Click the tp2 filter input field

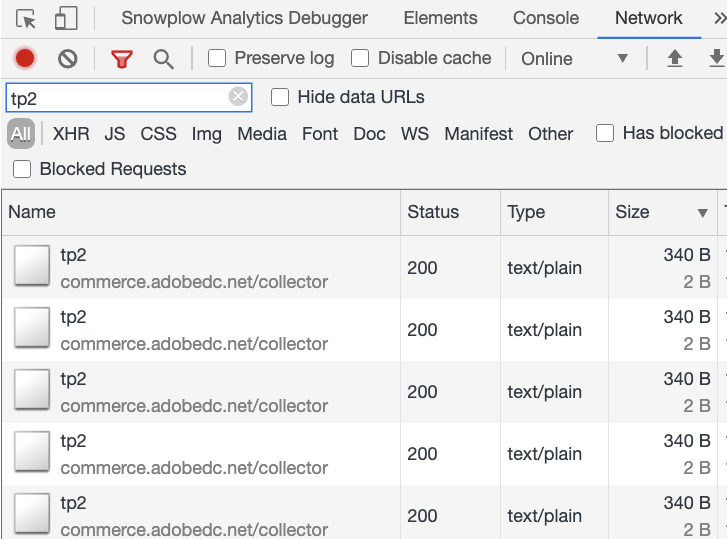[115, 97]
